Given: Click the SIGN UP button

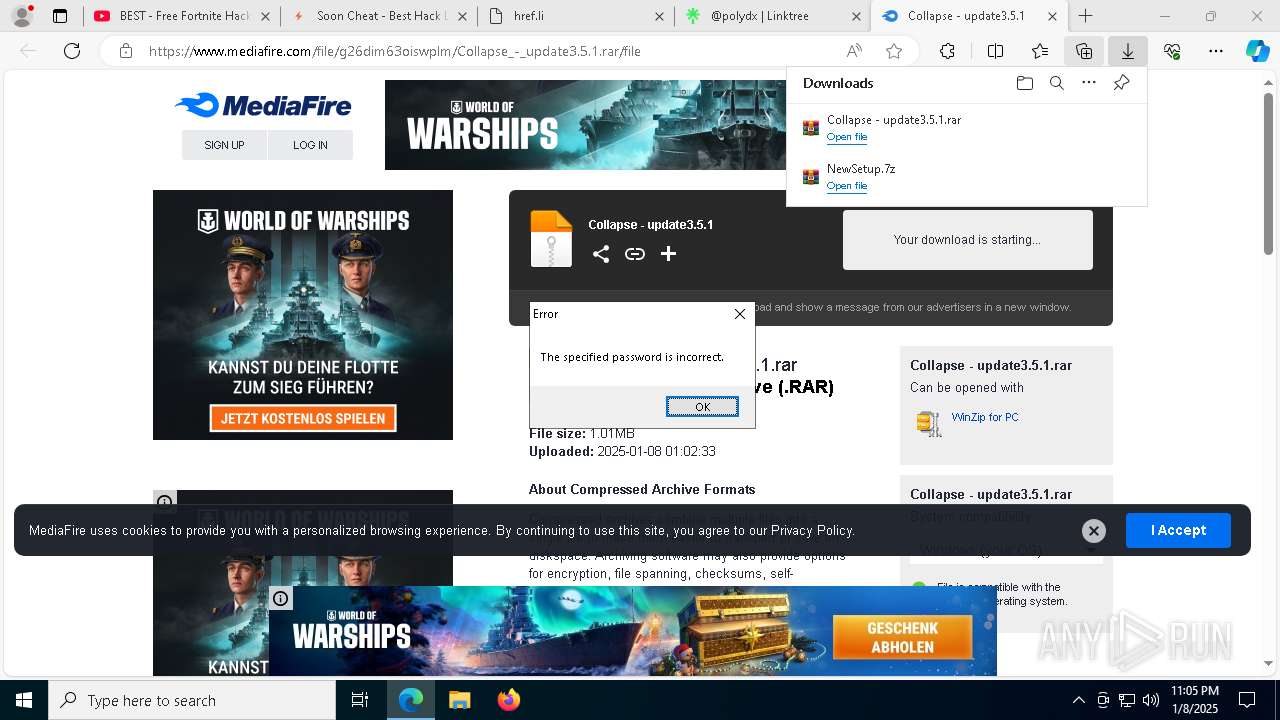Looking at the screenshot, I should [x=224, y=145].
